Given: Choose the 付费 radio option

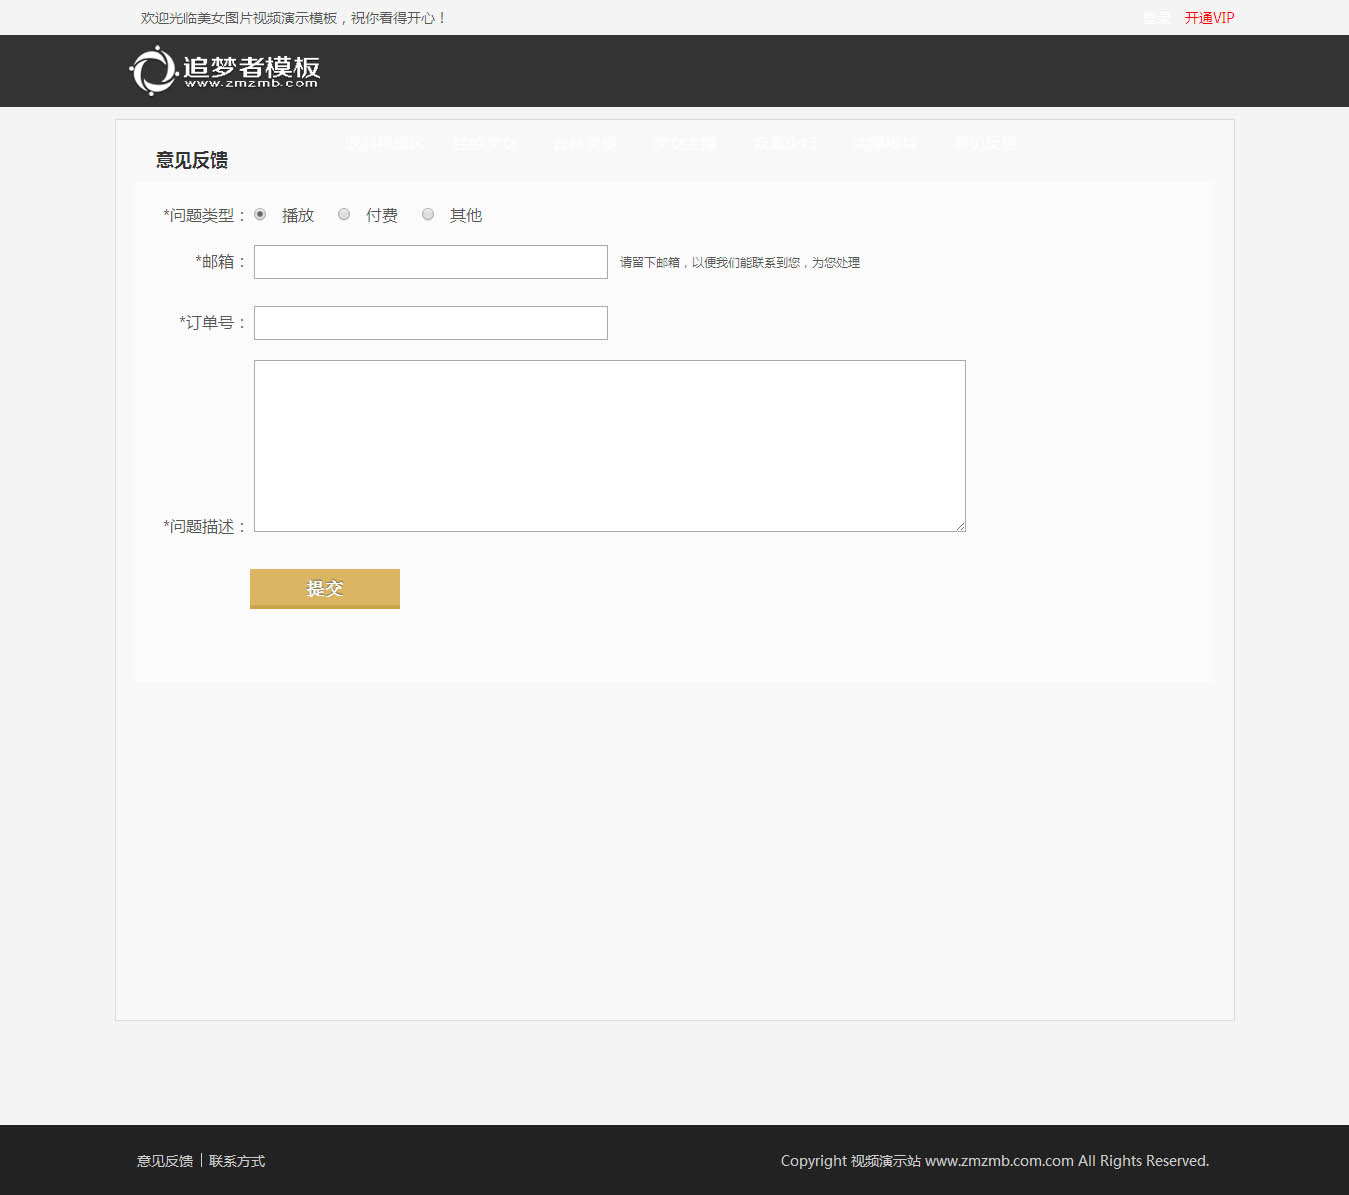Looking at the screenshot, I should 344,214.
